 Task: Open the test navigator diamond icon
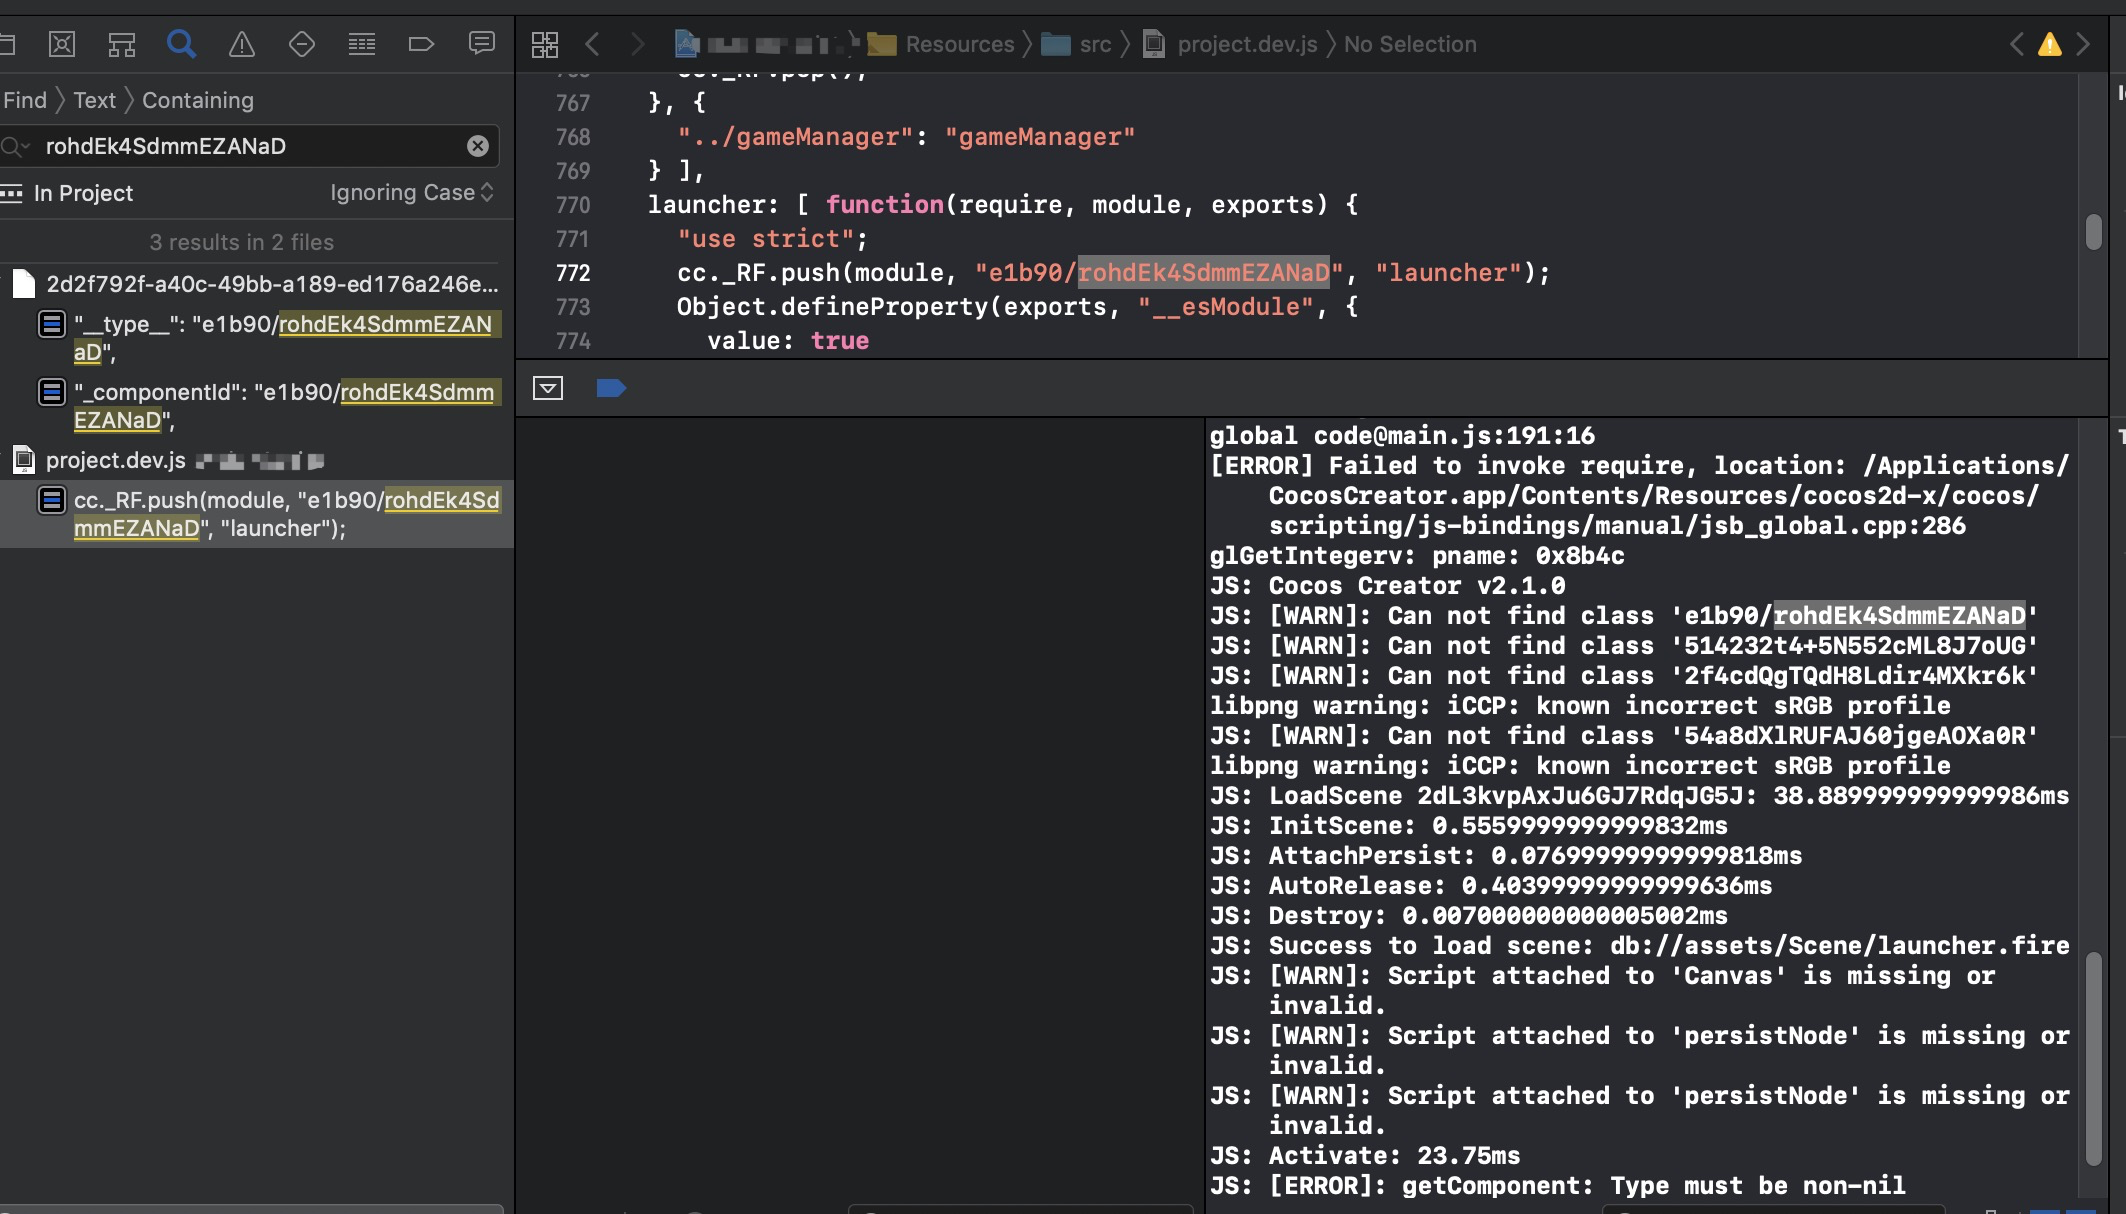coord(301,44)
